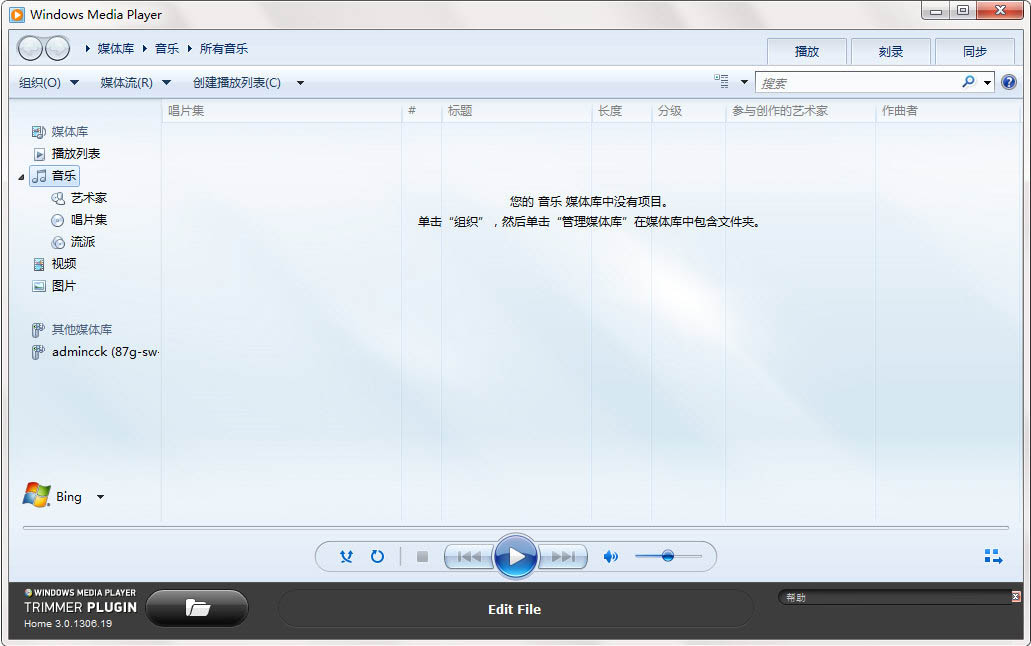
Task: Click 其他媒体库 entry
Action: (x=72, y=330)
